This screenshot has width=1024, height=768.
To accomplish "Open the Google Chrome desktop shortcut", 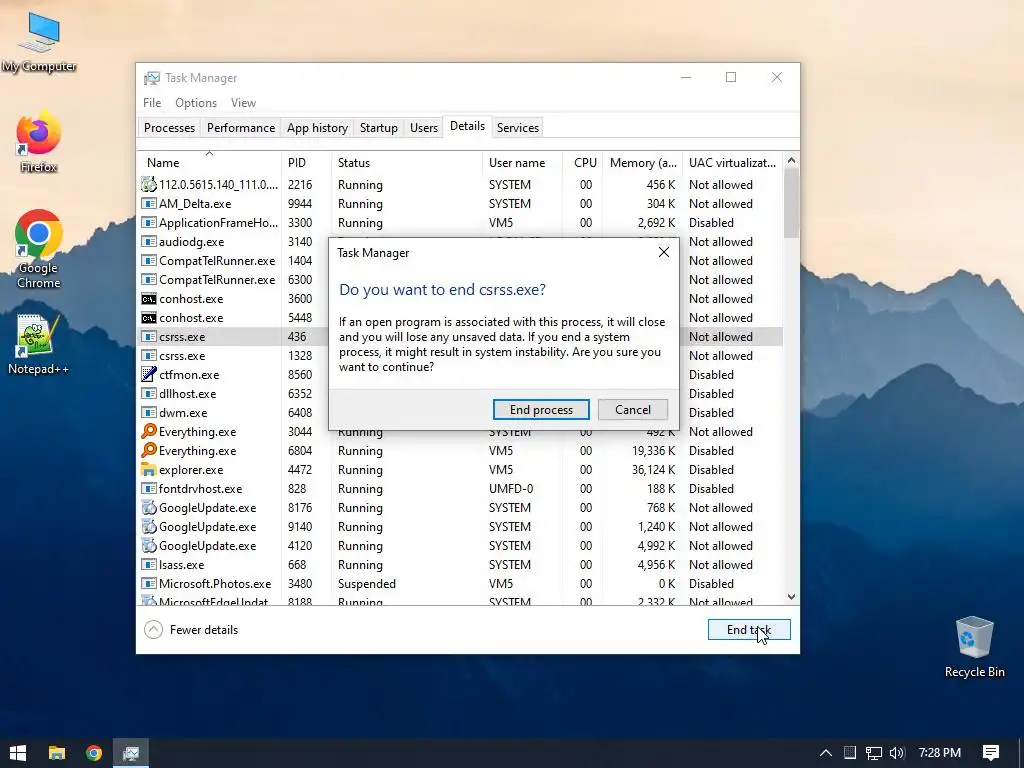I will [x=39, y=249].
